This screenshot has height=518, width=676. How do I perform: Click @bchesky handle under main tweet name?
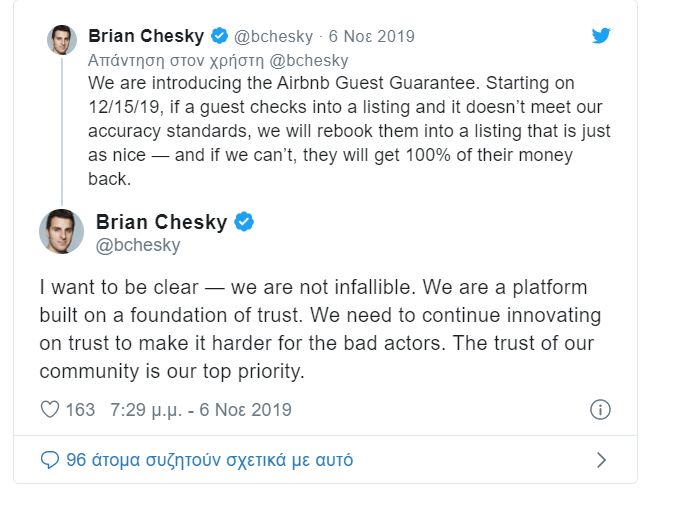click(138, 246)
